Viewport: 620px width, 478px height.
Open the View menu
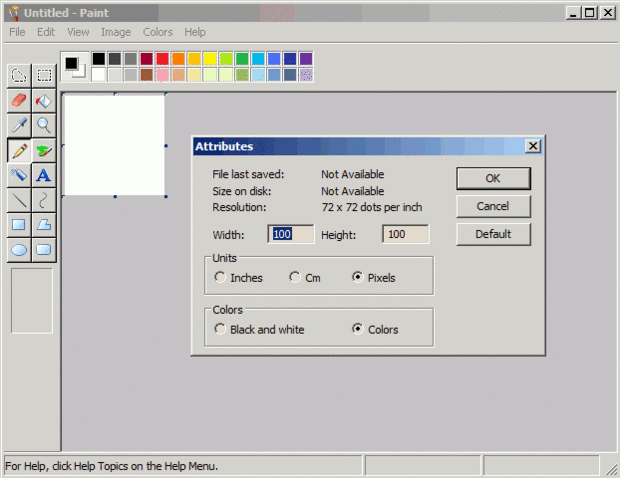78,32
